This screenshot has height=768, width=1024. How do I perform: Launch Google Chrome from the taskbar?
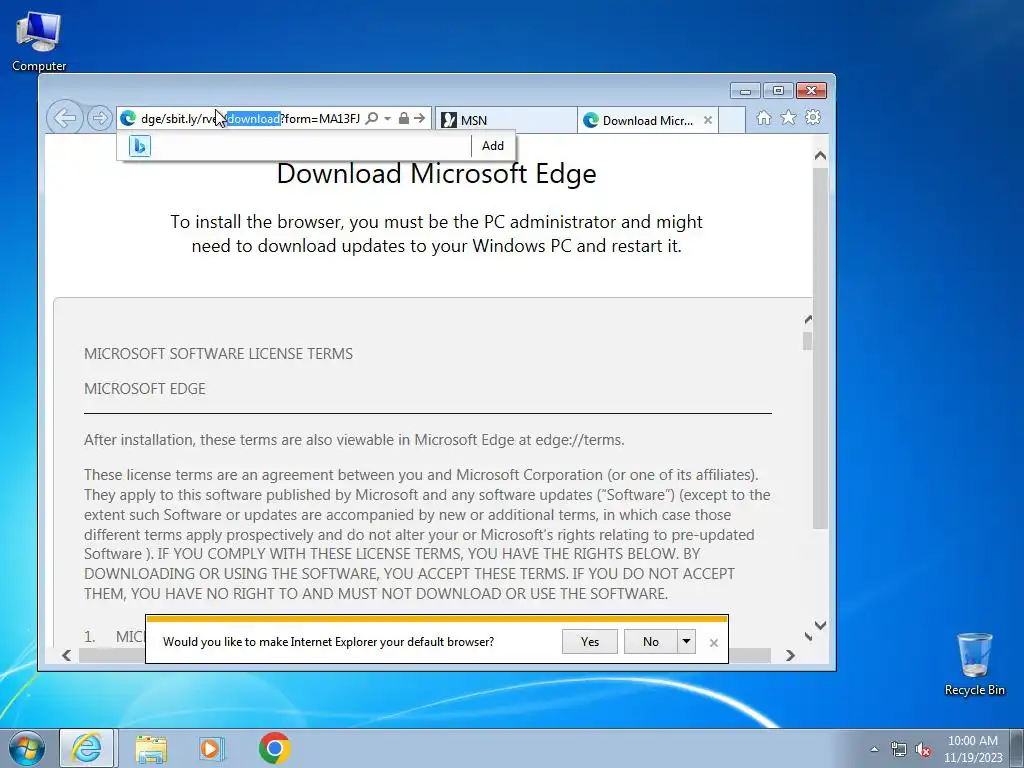(274, 748)
